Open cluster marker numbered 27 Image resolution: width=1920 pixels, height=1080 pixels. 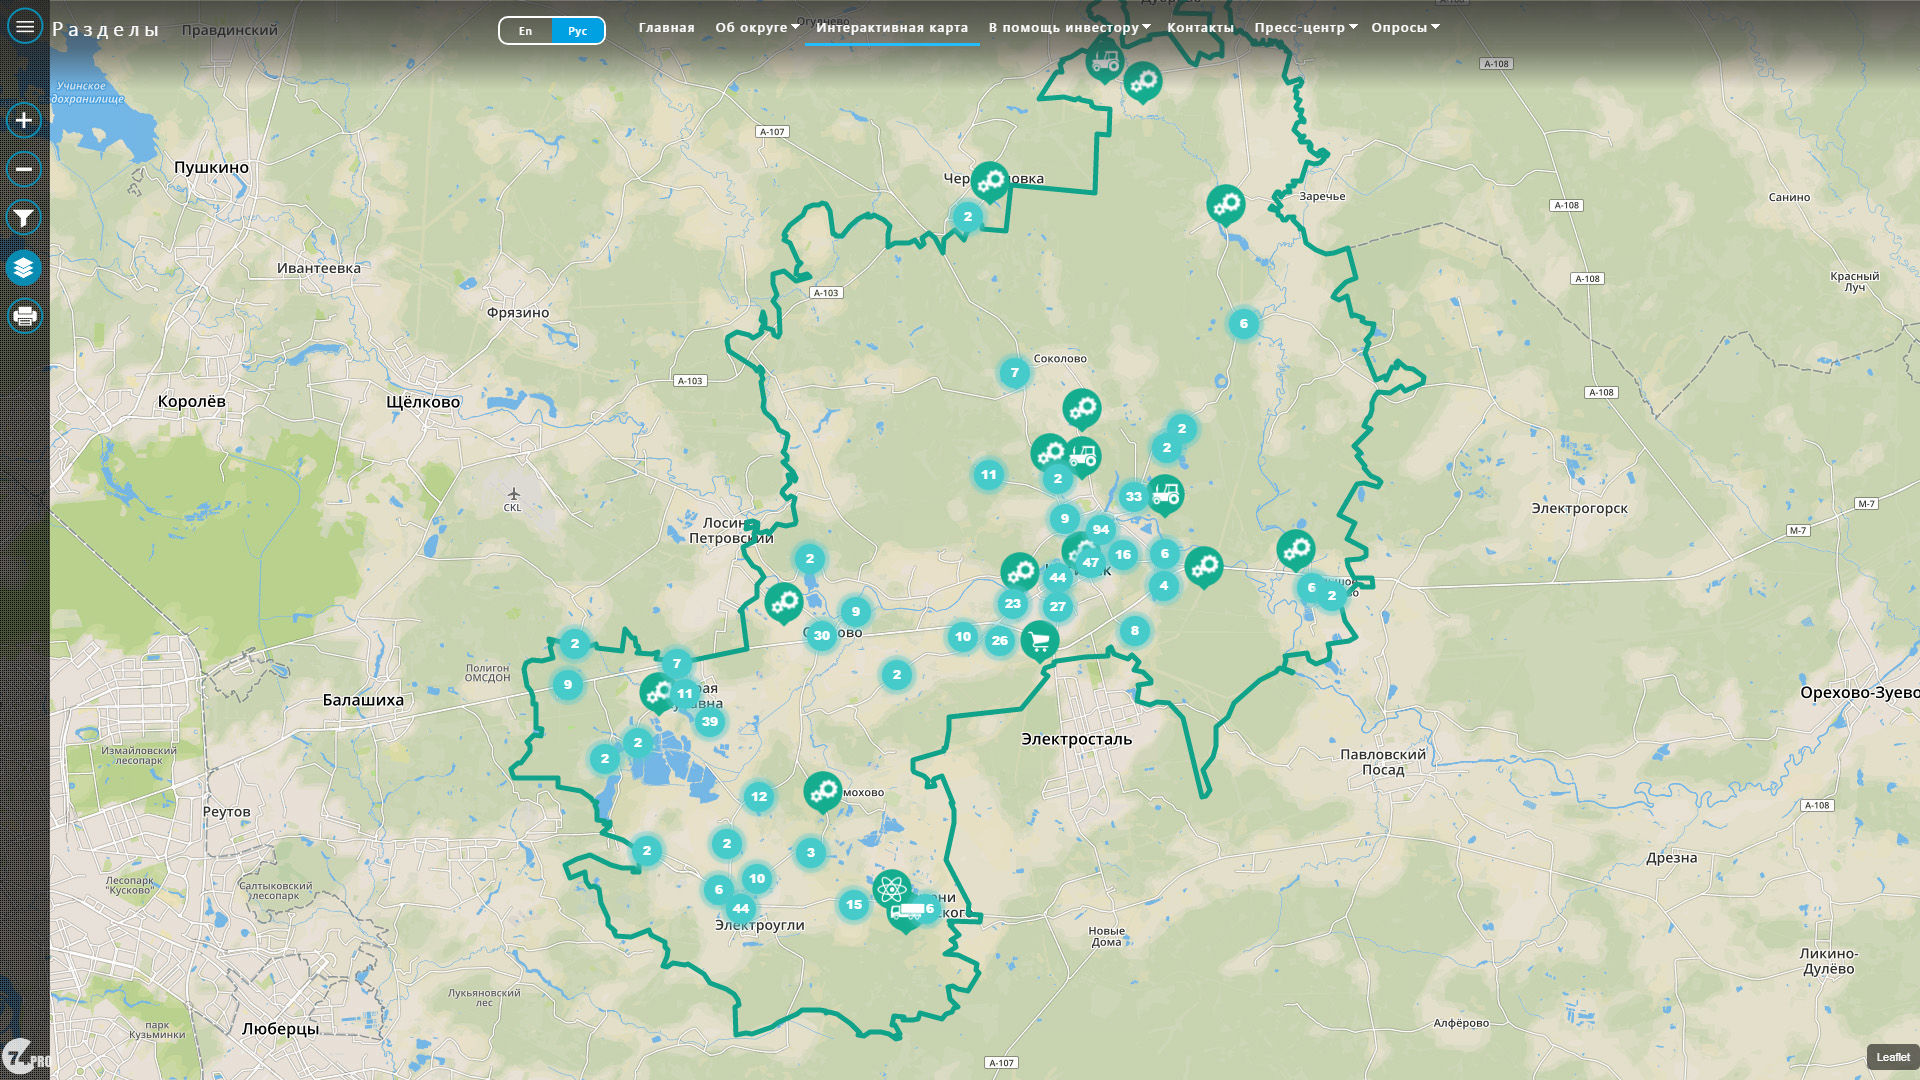1057,607
